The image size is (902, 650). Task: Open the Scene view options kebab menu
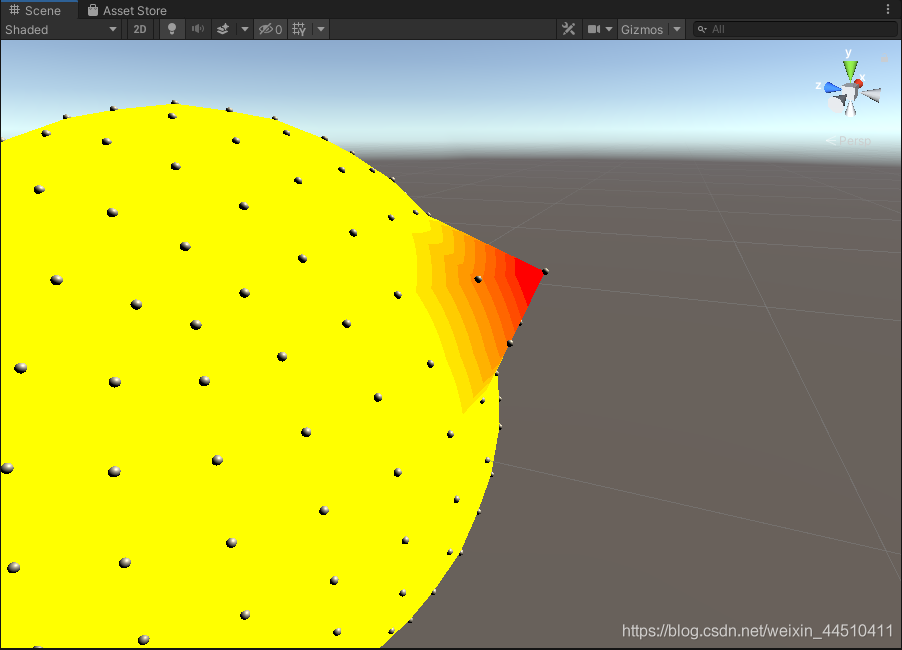888,10
